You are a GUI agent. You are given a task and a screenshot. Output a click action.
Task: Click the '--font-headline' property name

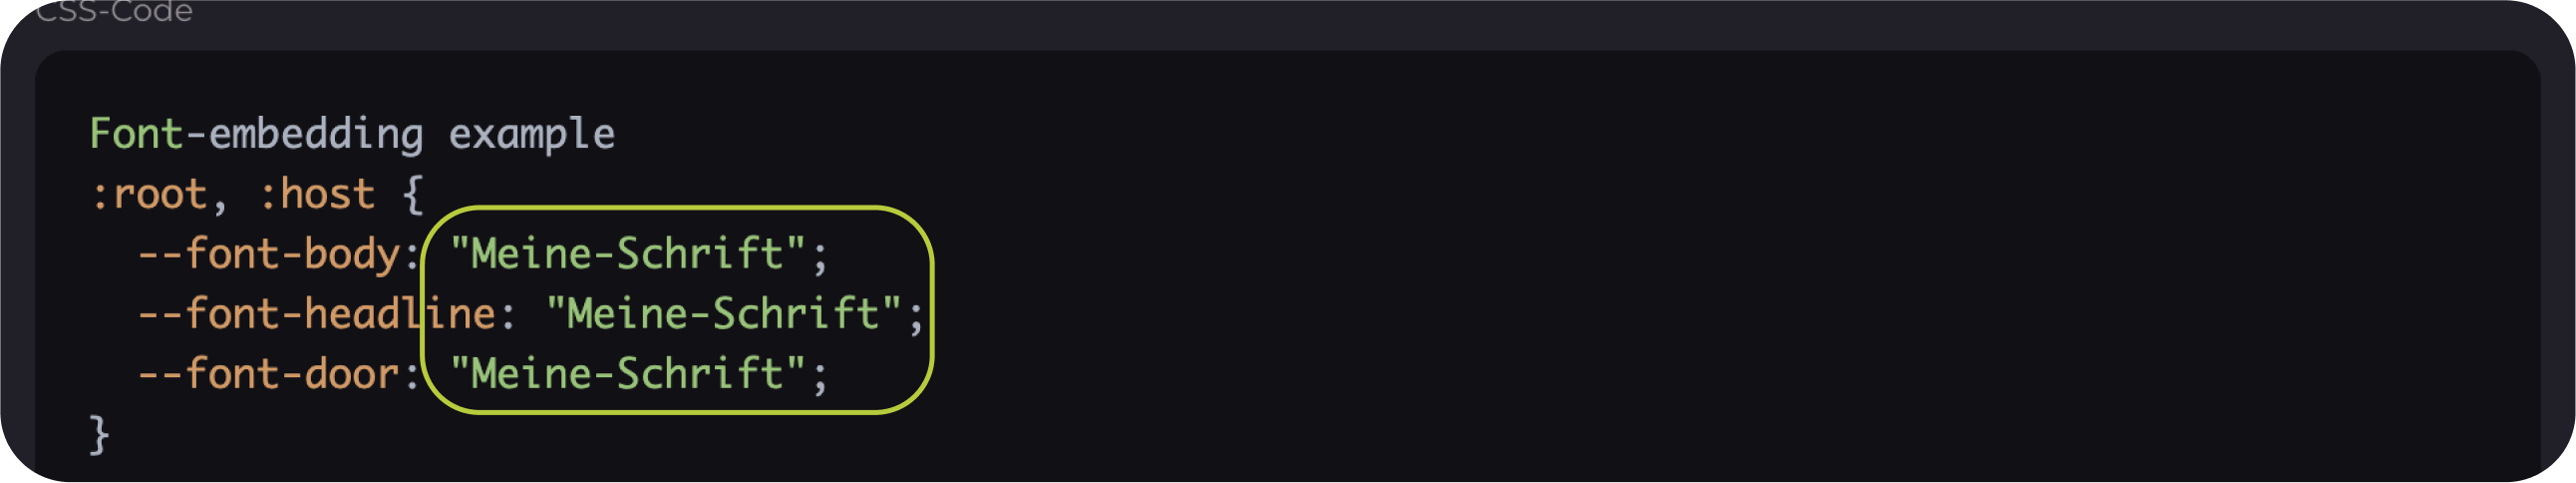317,314
